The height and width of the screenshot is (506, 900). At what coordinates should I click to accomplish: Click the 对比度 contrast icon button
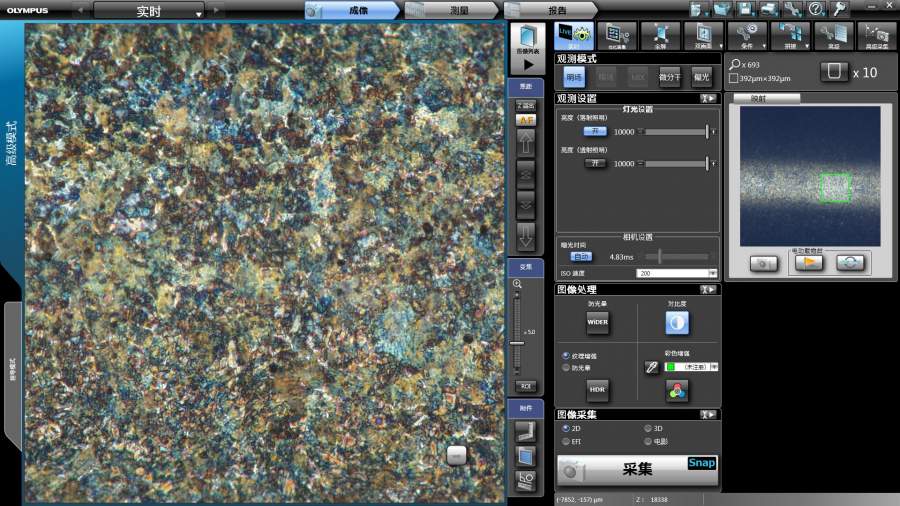pos(677,323)
